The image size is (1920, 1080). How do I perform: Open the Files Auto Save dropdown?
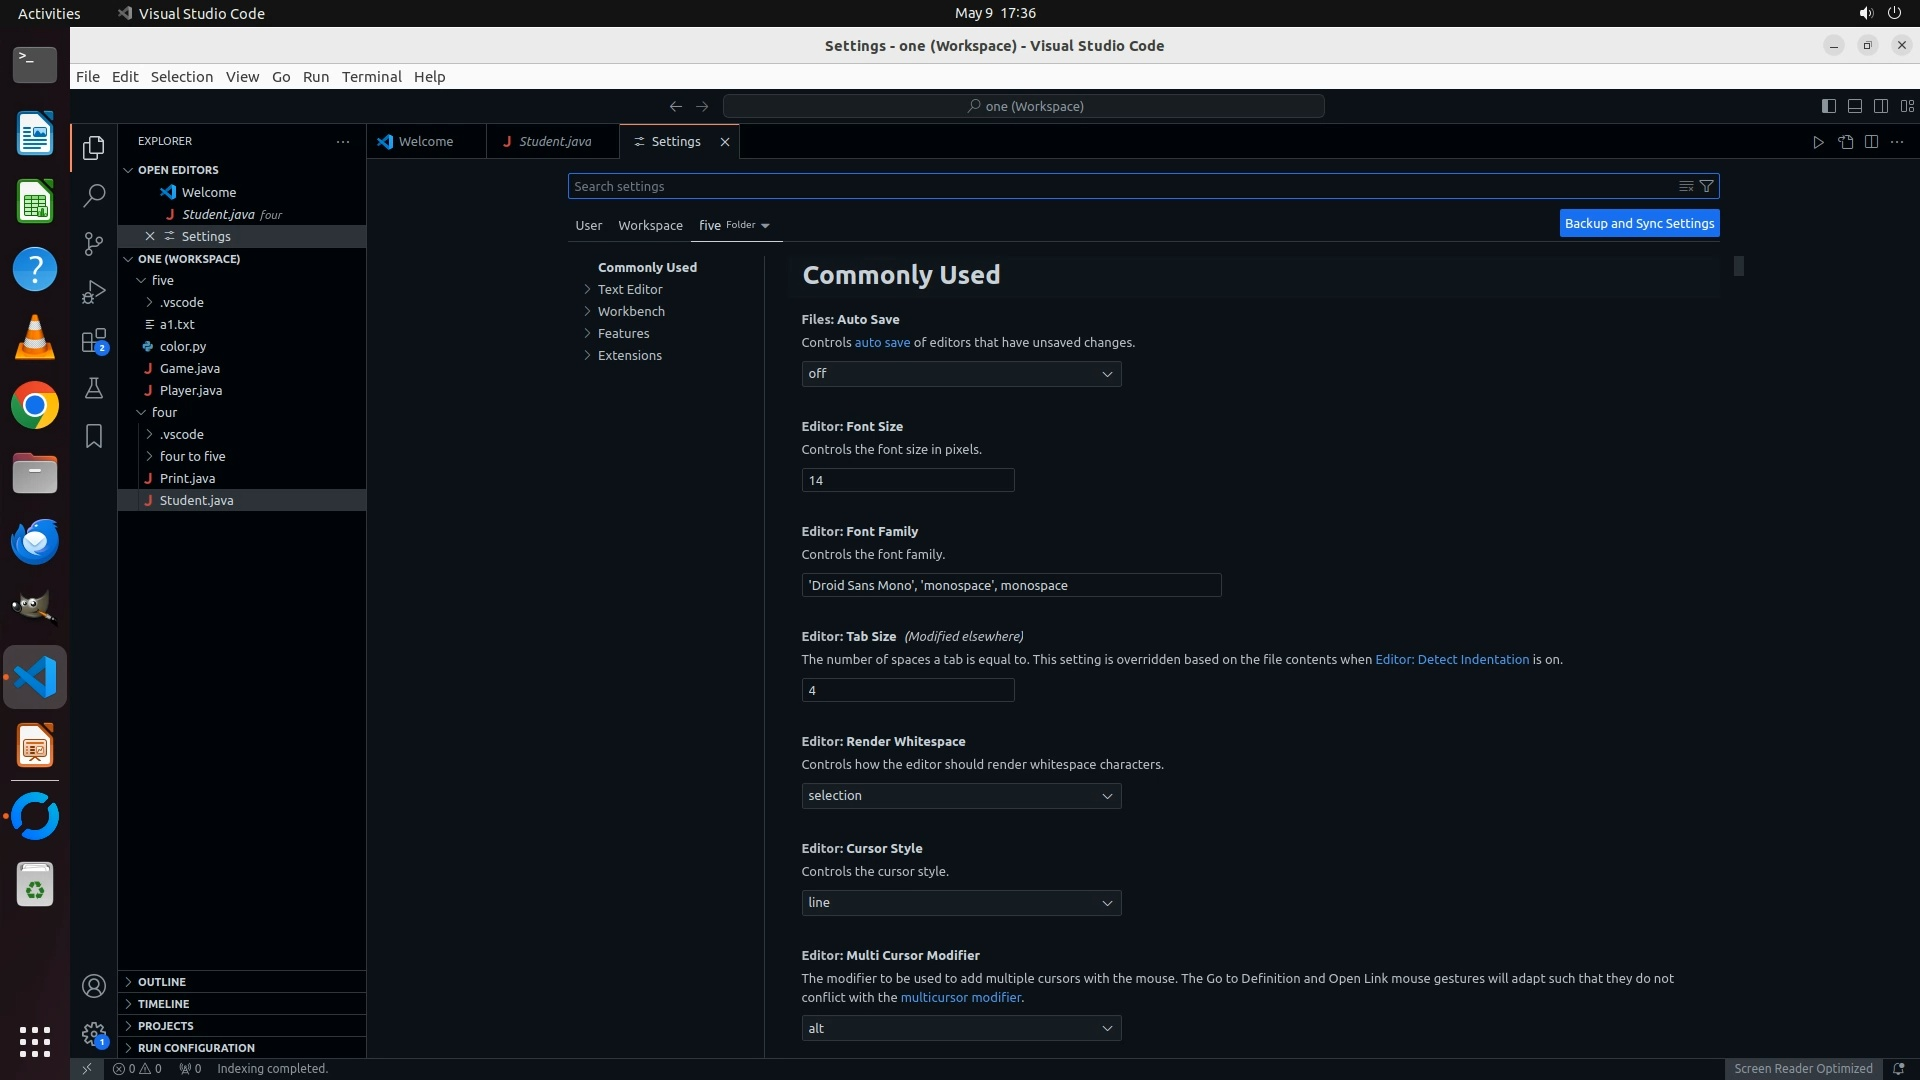pyautogui.click(x=960, y=374)
